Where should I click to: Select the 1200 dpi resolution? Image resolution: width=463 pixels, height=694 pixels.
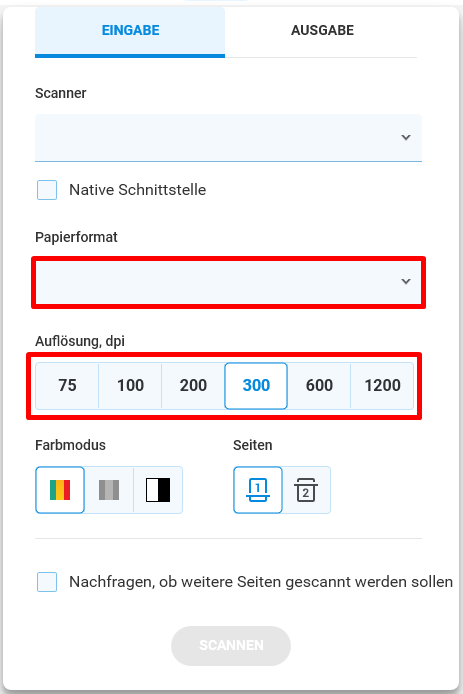[x=382, y=386]
